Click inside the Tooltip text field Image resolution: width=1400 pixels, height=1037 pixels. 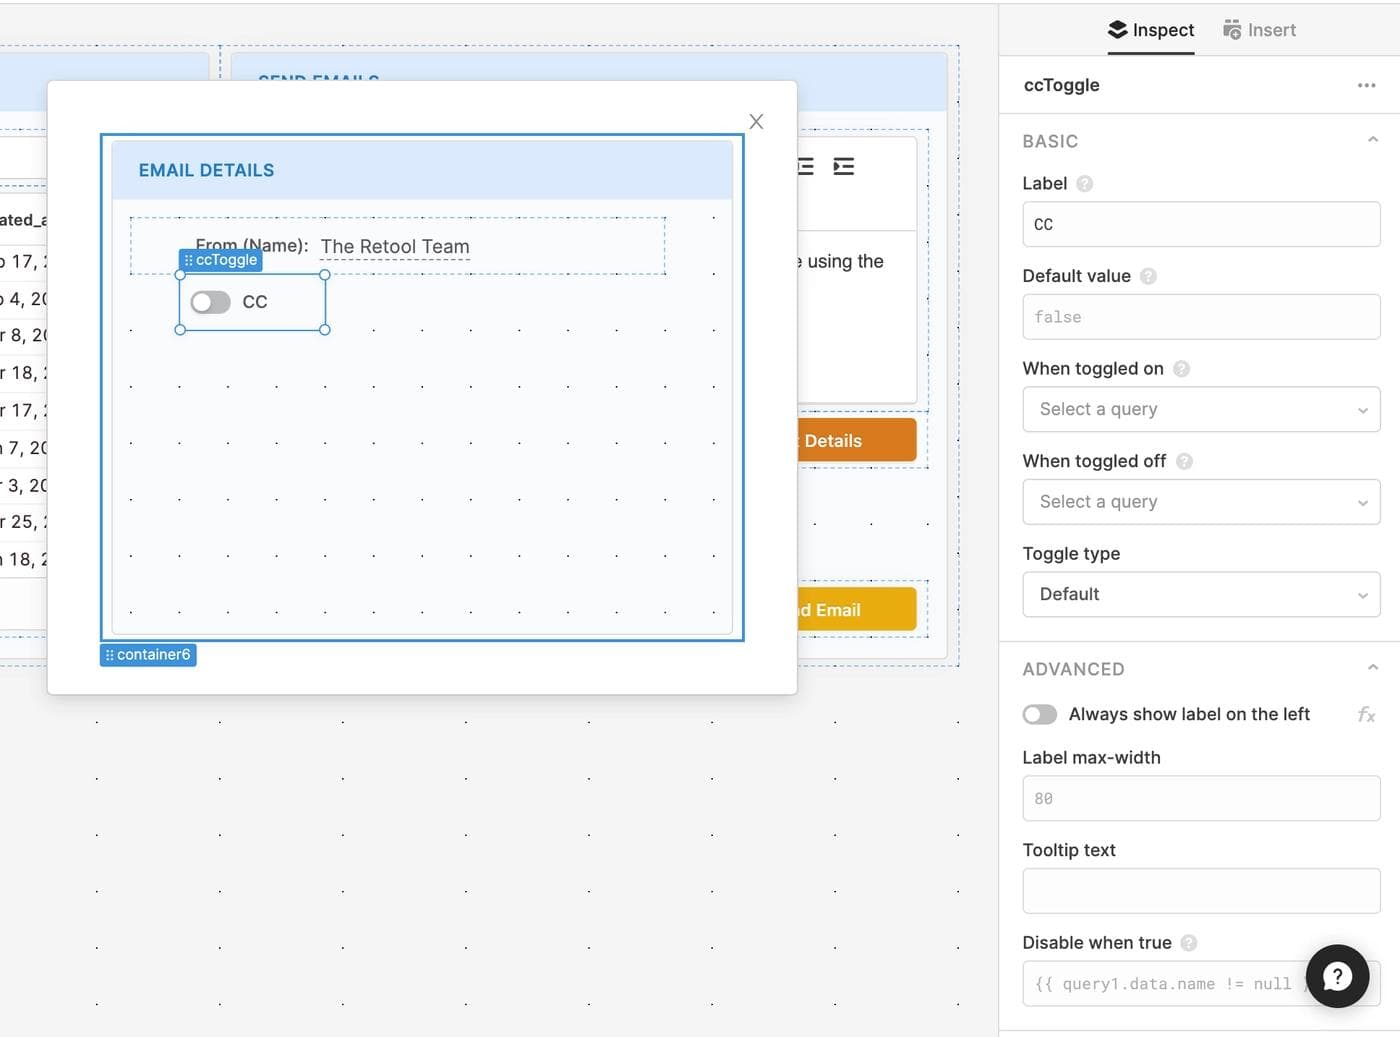click(1200, 891)
